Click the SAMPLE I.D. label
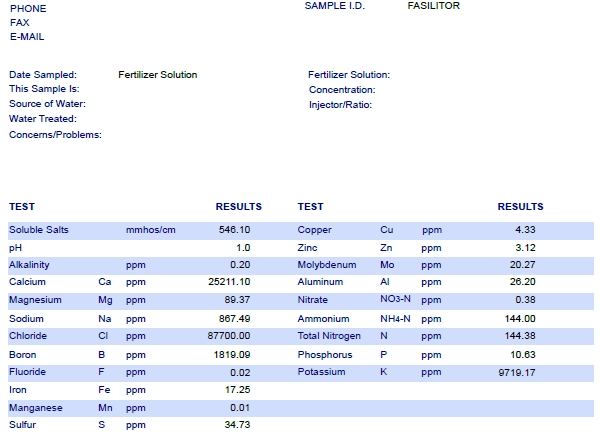Image resolution: width=601 pixels, height=440 pixels. [x=335, y=6]
